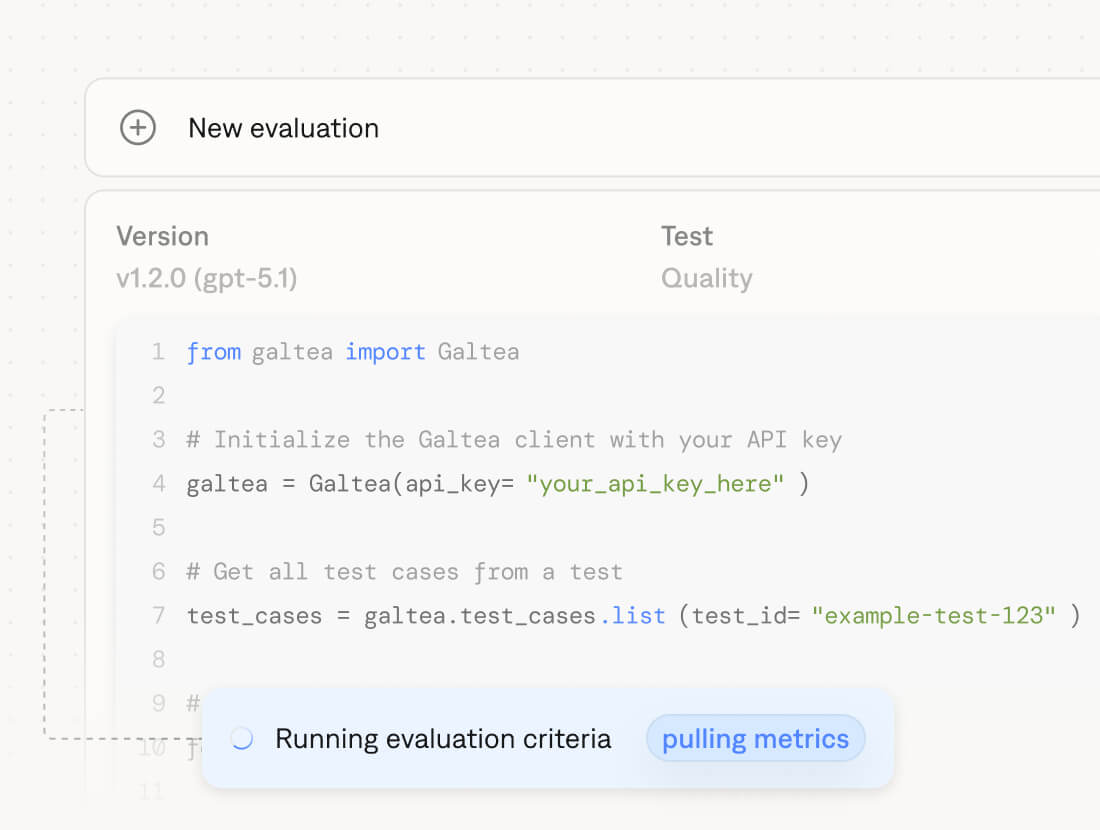The width and height of the screenshot is (1100, 830).
Task: Open the v1.2.0 (gpt-5.1) version selector
Action: [x=206, y=278]
